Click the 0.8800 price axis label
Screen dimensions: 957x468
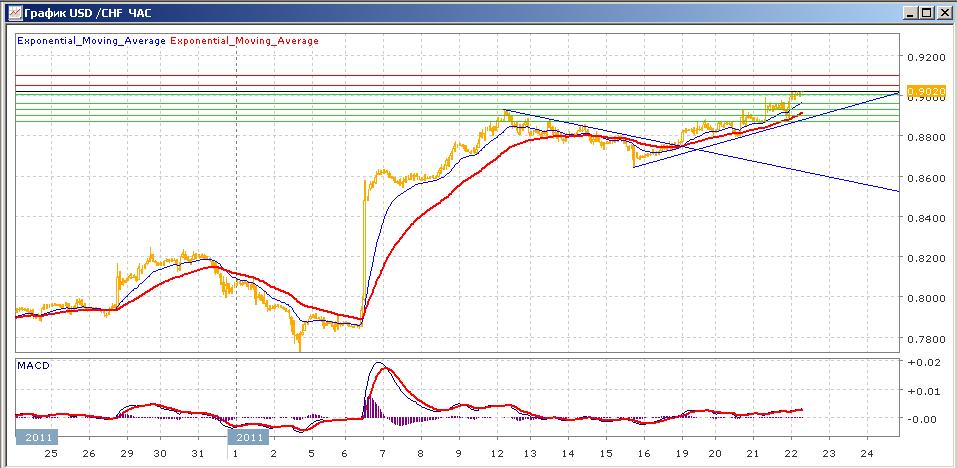[926, 137]
